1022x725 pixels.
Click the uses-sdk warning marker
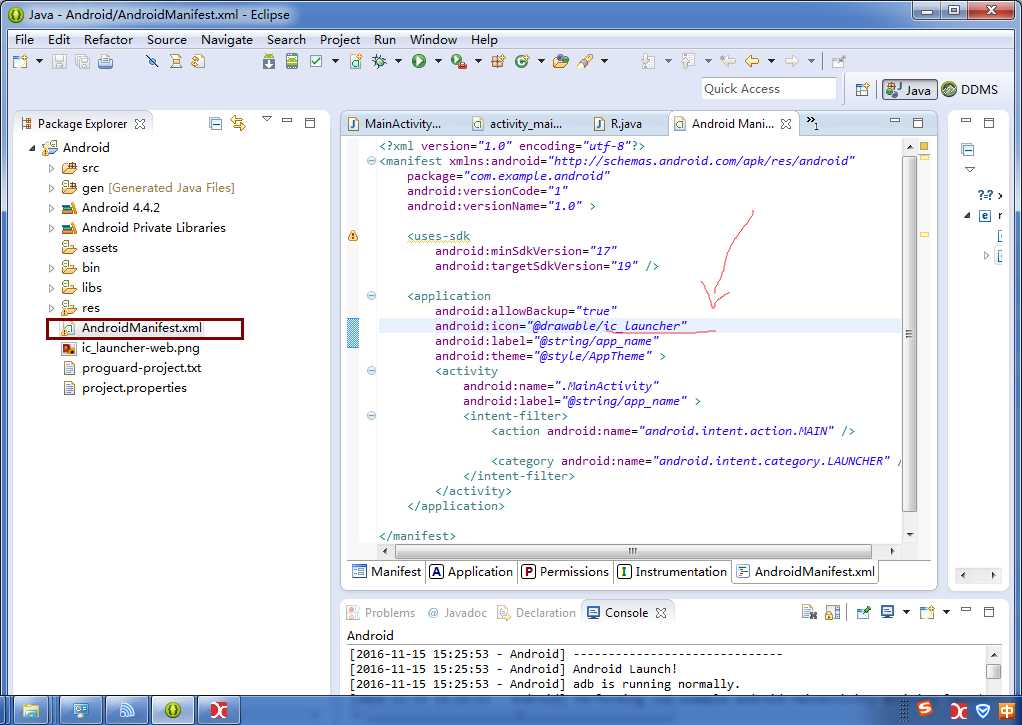pos(353,236)
